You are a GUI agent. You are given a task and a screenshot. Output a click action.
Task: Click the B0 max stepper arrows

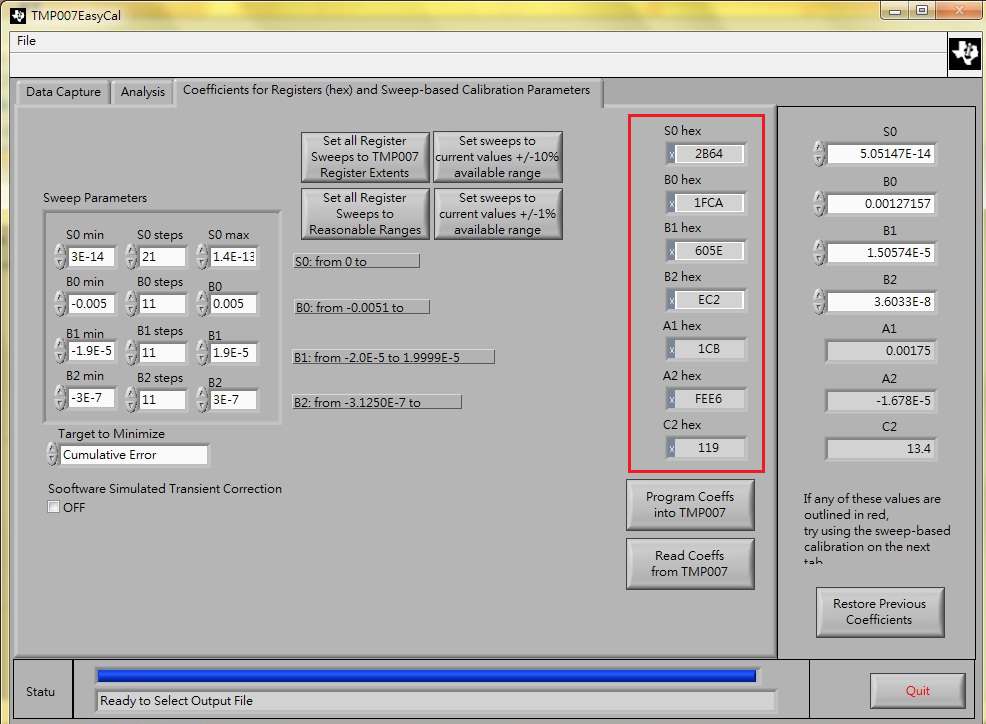[202, 304]
